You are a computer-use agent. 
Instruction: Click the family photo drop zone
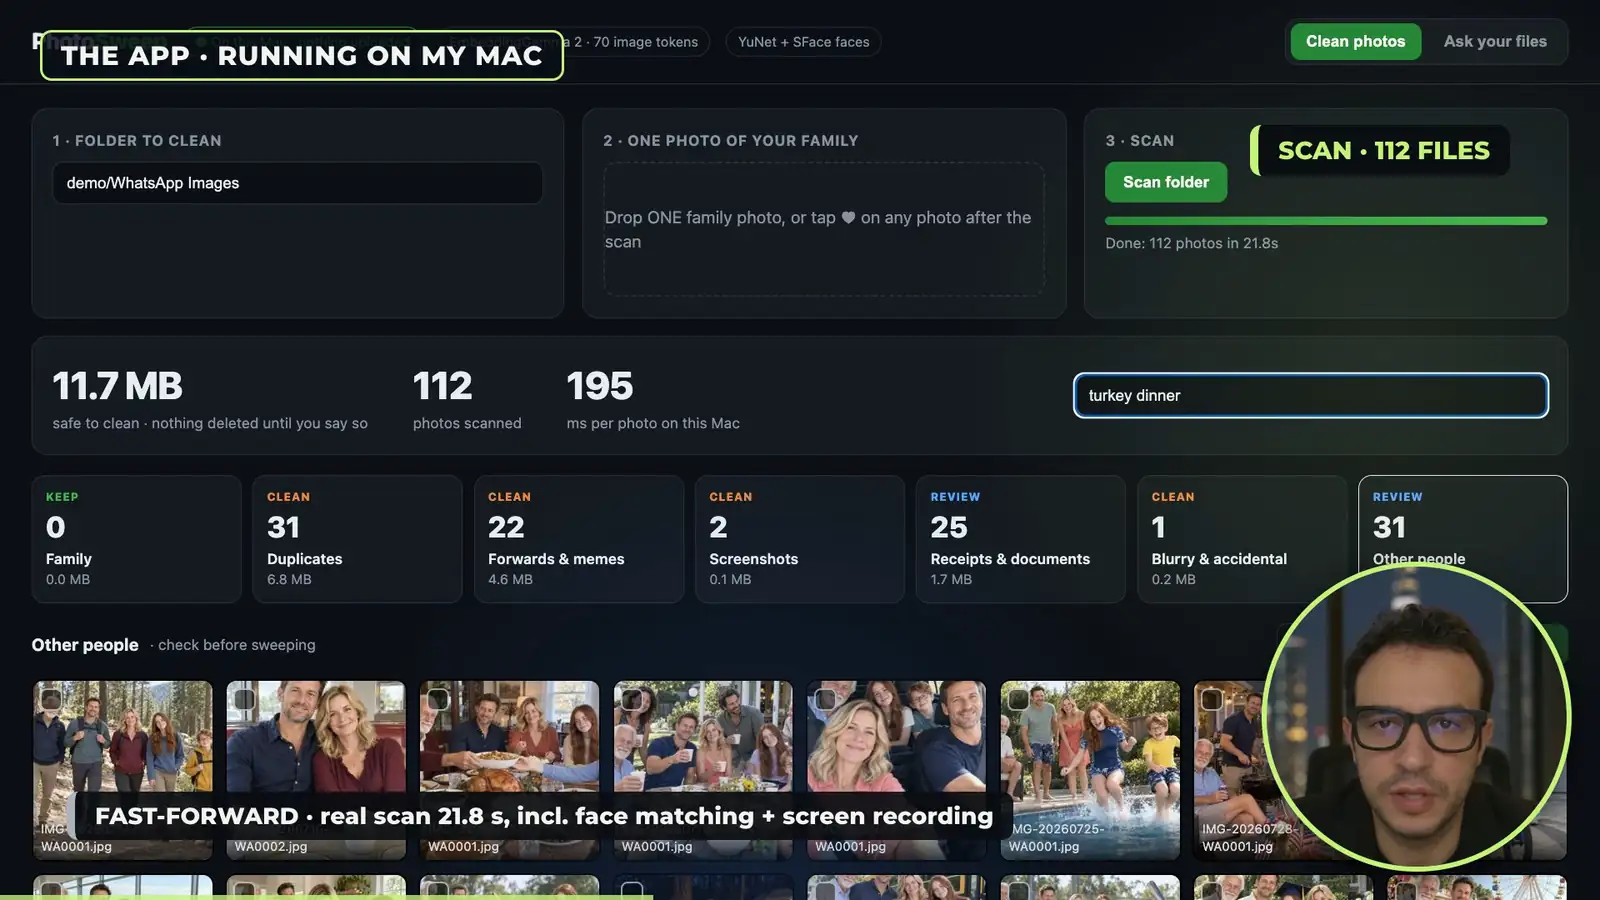pos(824,229)
